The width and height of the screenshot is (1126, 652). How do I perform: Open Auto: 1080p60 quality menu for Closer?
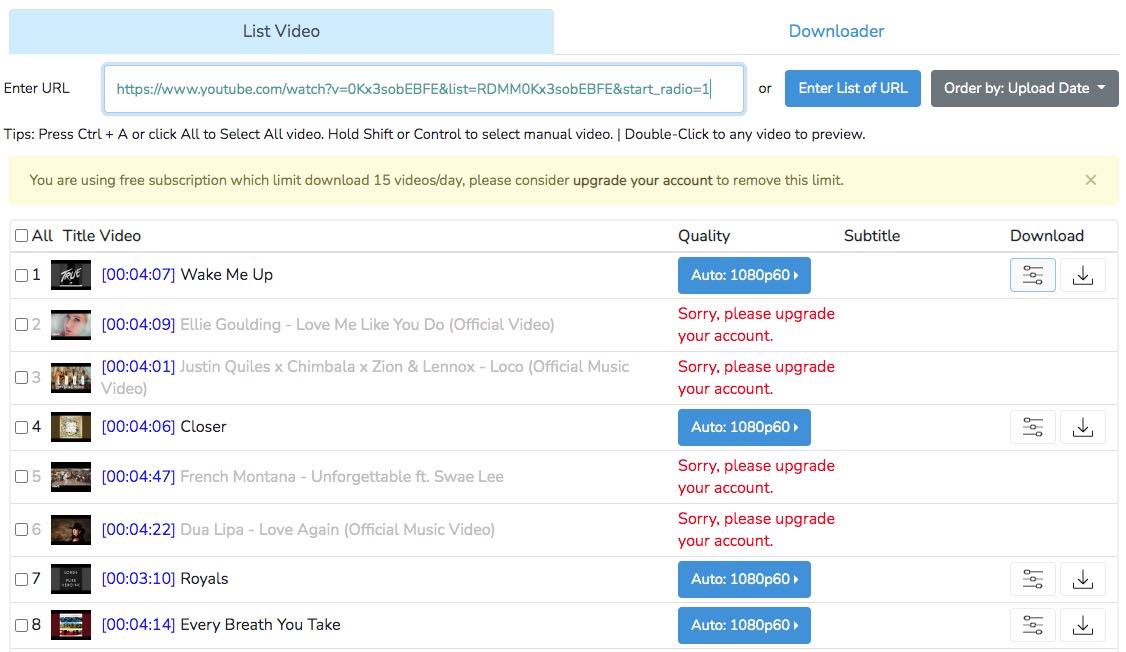744,427
